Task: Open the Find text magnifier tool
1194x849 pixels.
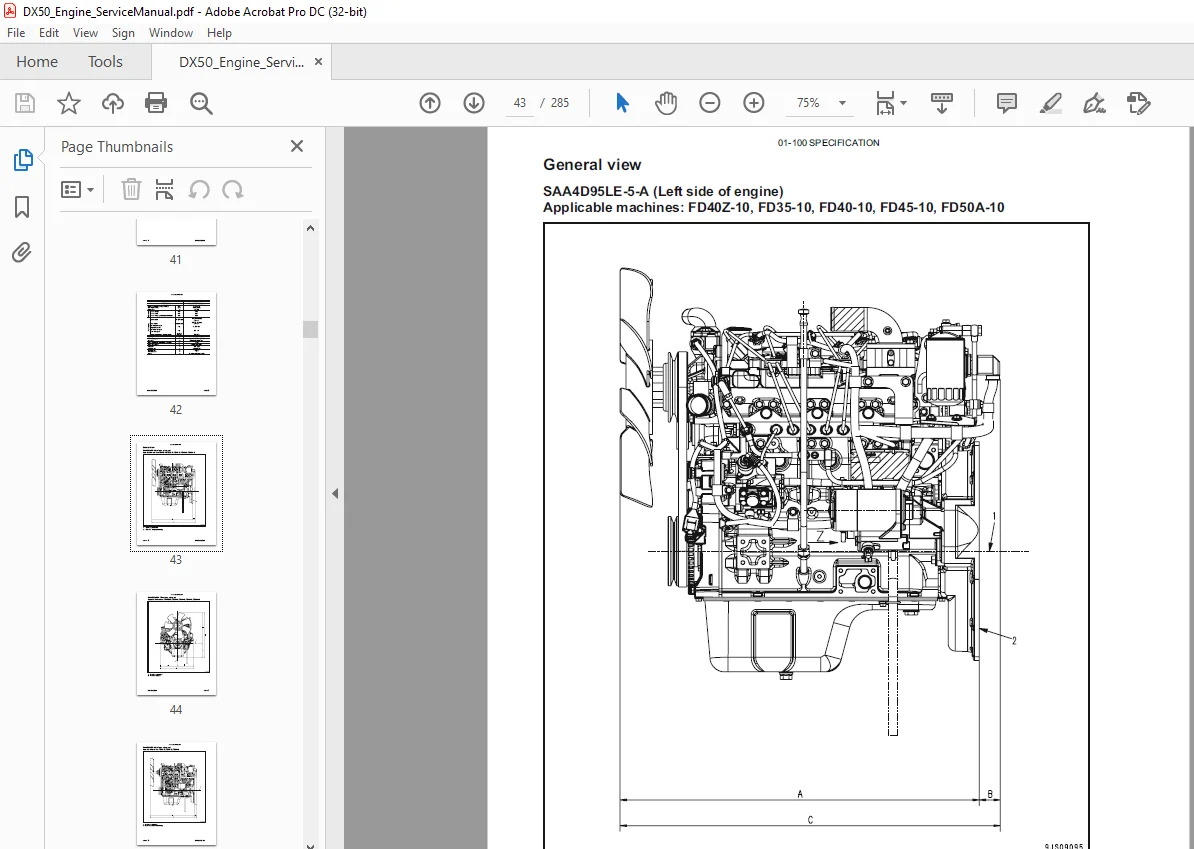Action: [x=201, y=103]
